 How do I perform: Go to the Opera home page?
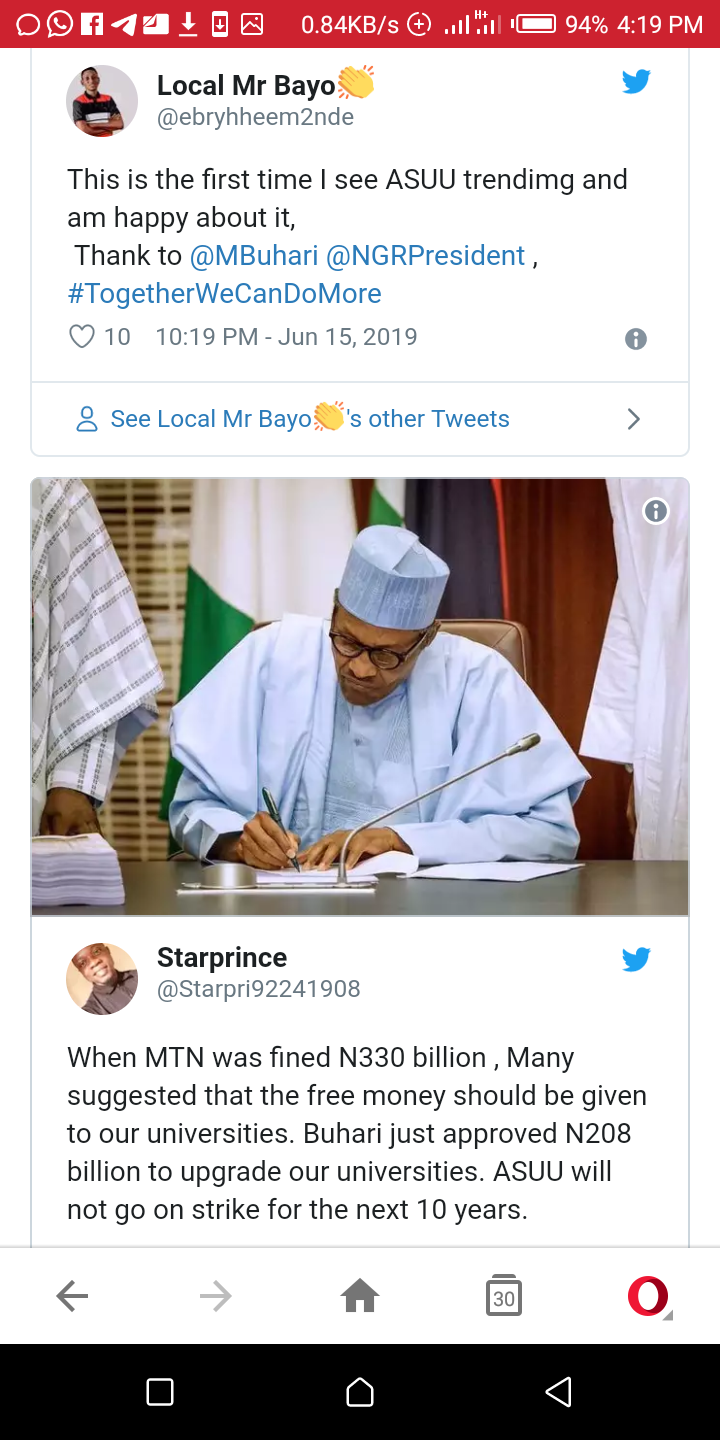tap(360, 1297)
